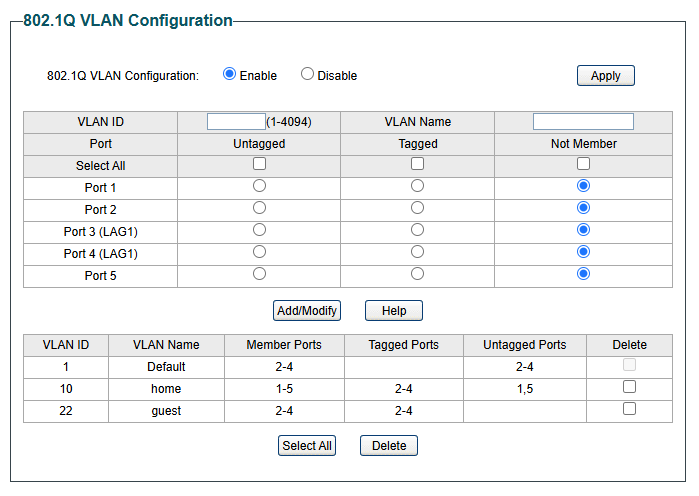This screenshot has height=496, width=699.
Task: Focus the VLAN Name input field
Action: click(x=583, y=122)
